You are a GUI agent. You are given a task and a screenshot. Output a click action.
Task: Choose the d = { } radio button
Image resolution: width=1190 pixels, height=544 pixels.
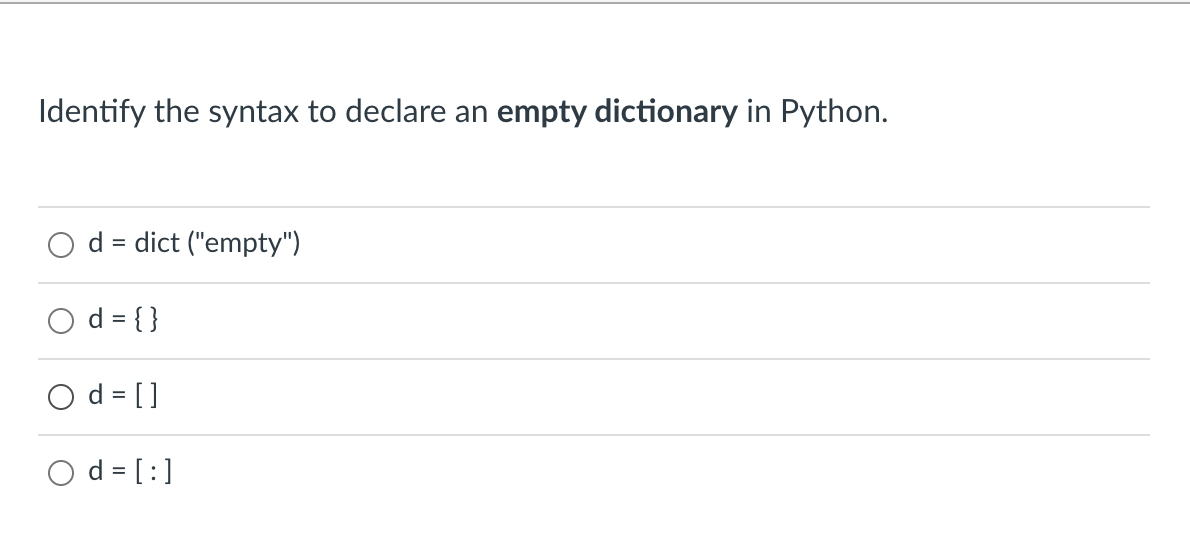61,321
